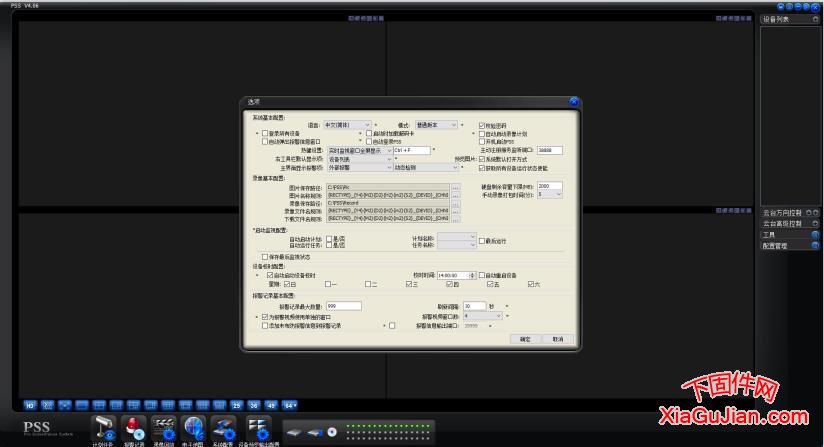This screenshot has width=824, height=447.
Task: Toggle auto popup alarm info window checkbox
Action: 265,141
